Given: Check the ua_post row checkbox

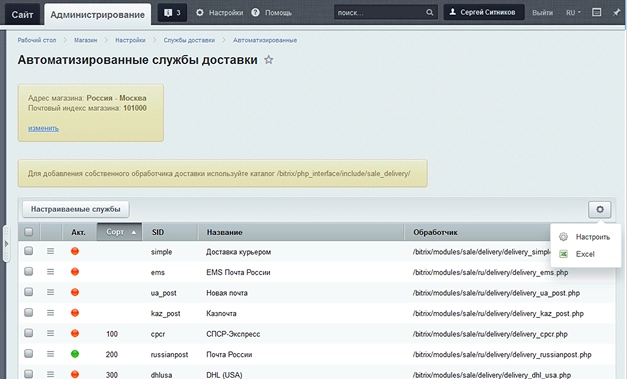Looking at the screenshot, I should point(28,292).
